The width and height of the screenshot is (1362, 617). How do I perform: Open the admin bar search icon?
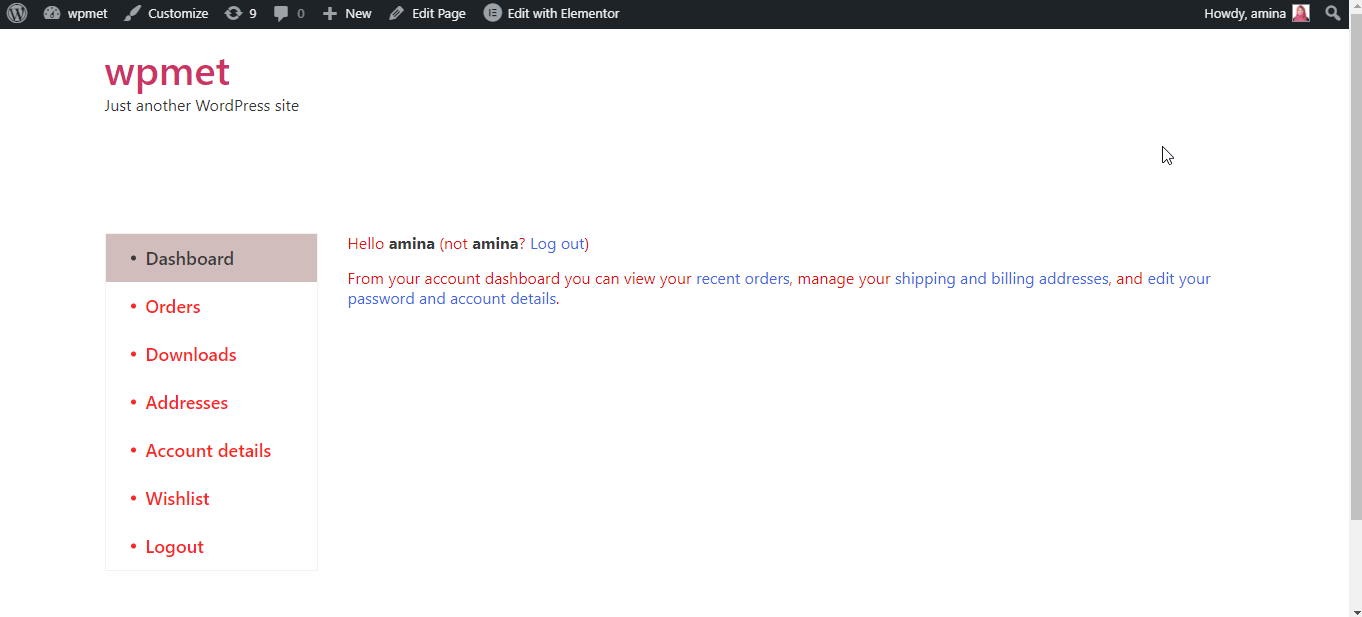pos(1333,14)
